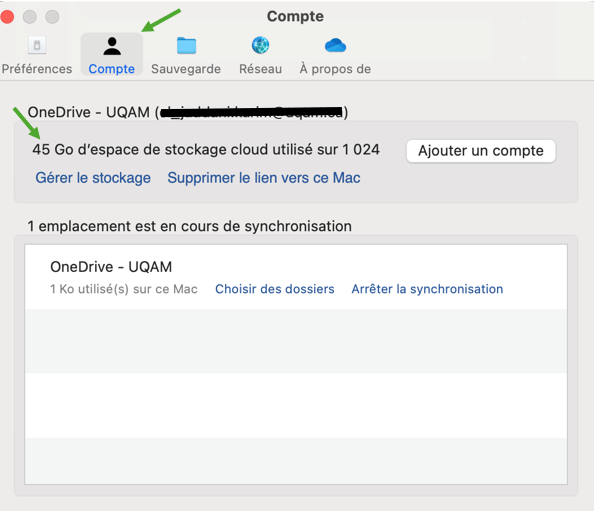
Task: Click the red close window button
Action: pos(7,17)
